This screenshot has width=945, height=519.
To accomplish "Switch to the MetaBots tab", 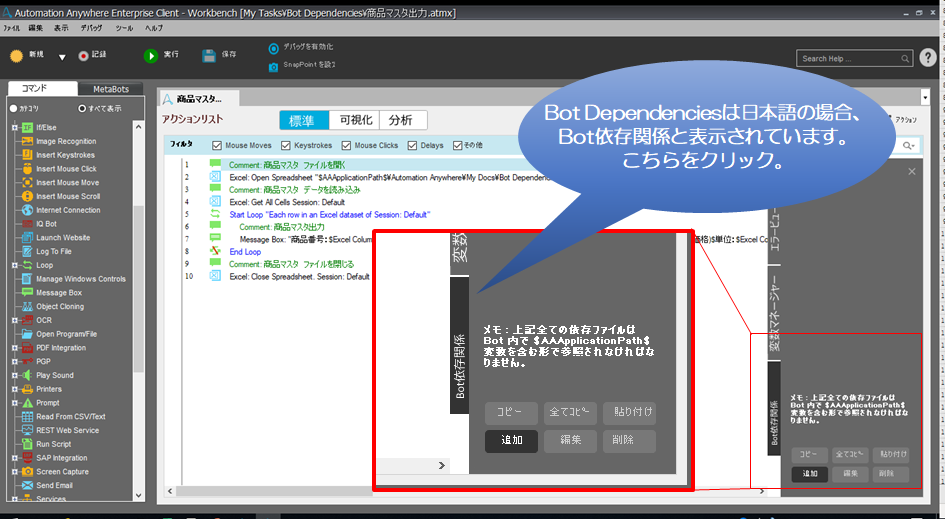I will point(111,89).
